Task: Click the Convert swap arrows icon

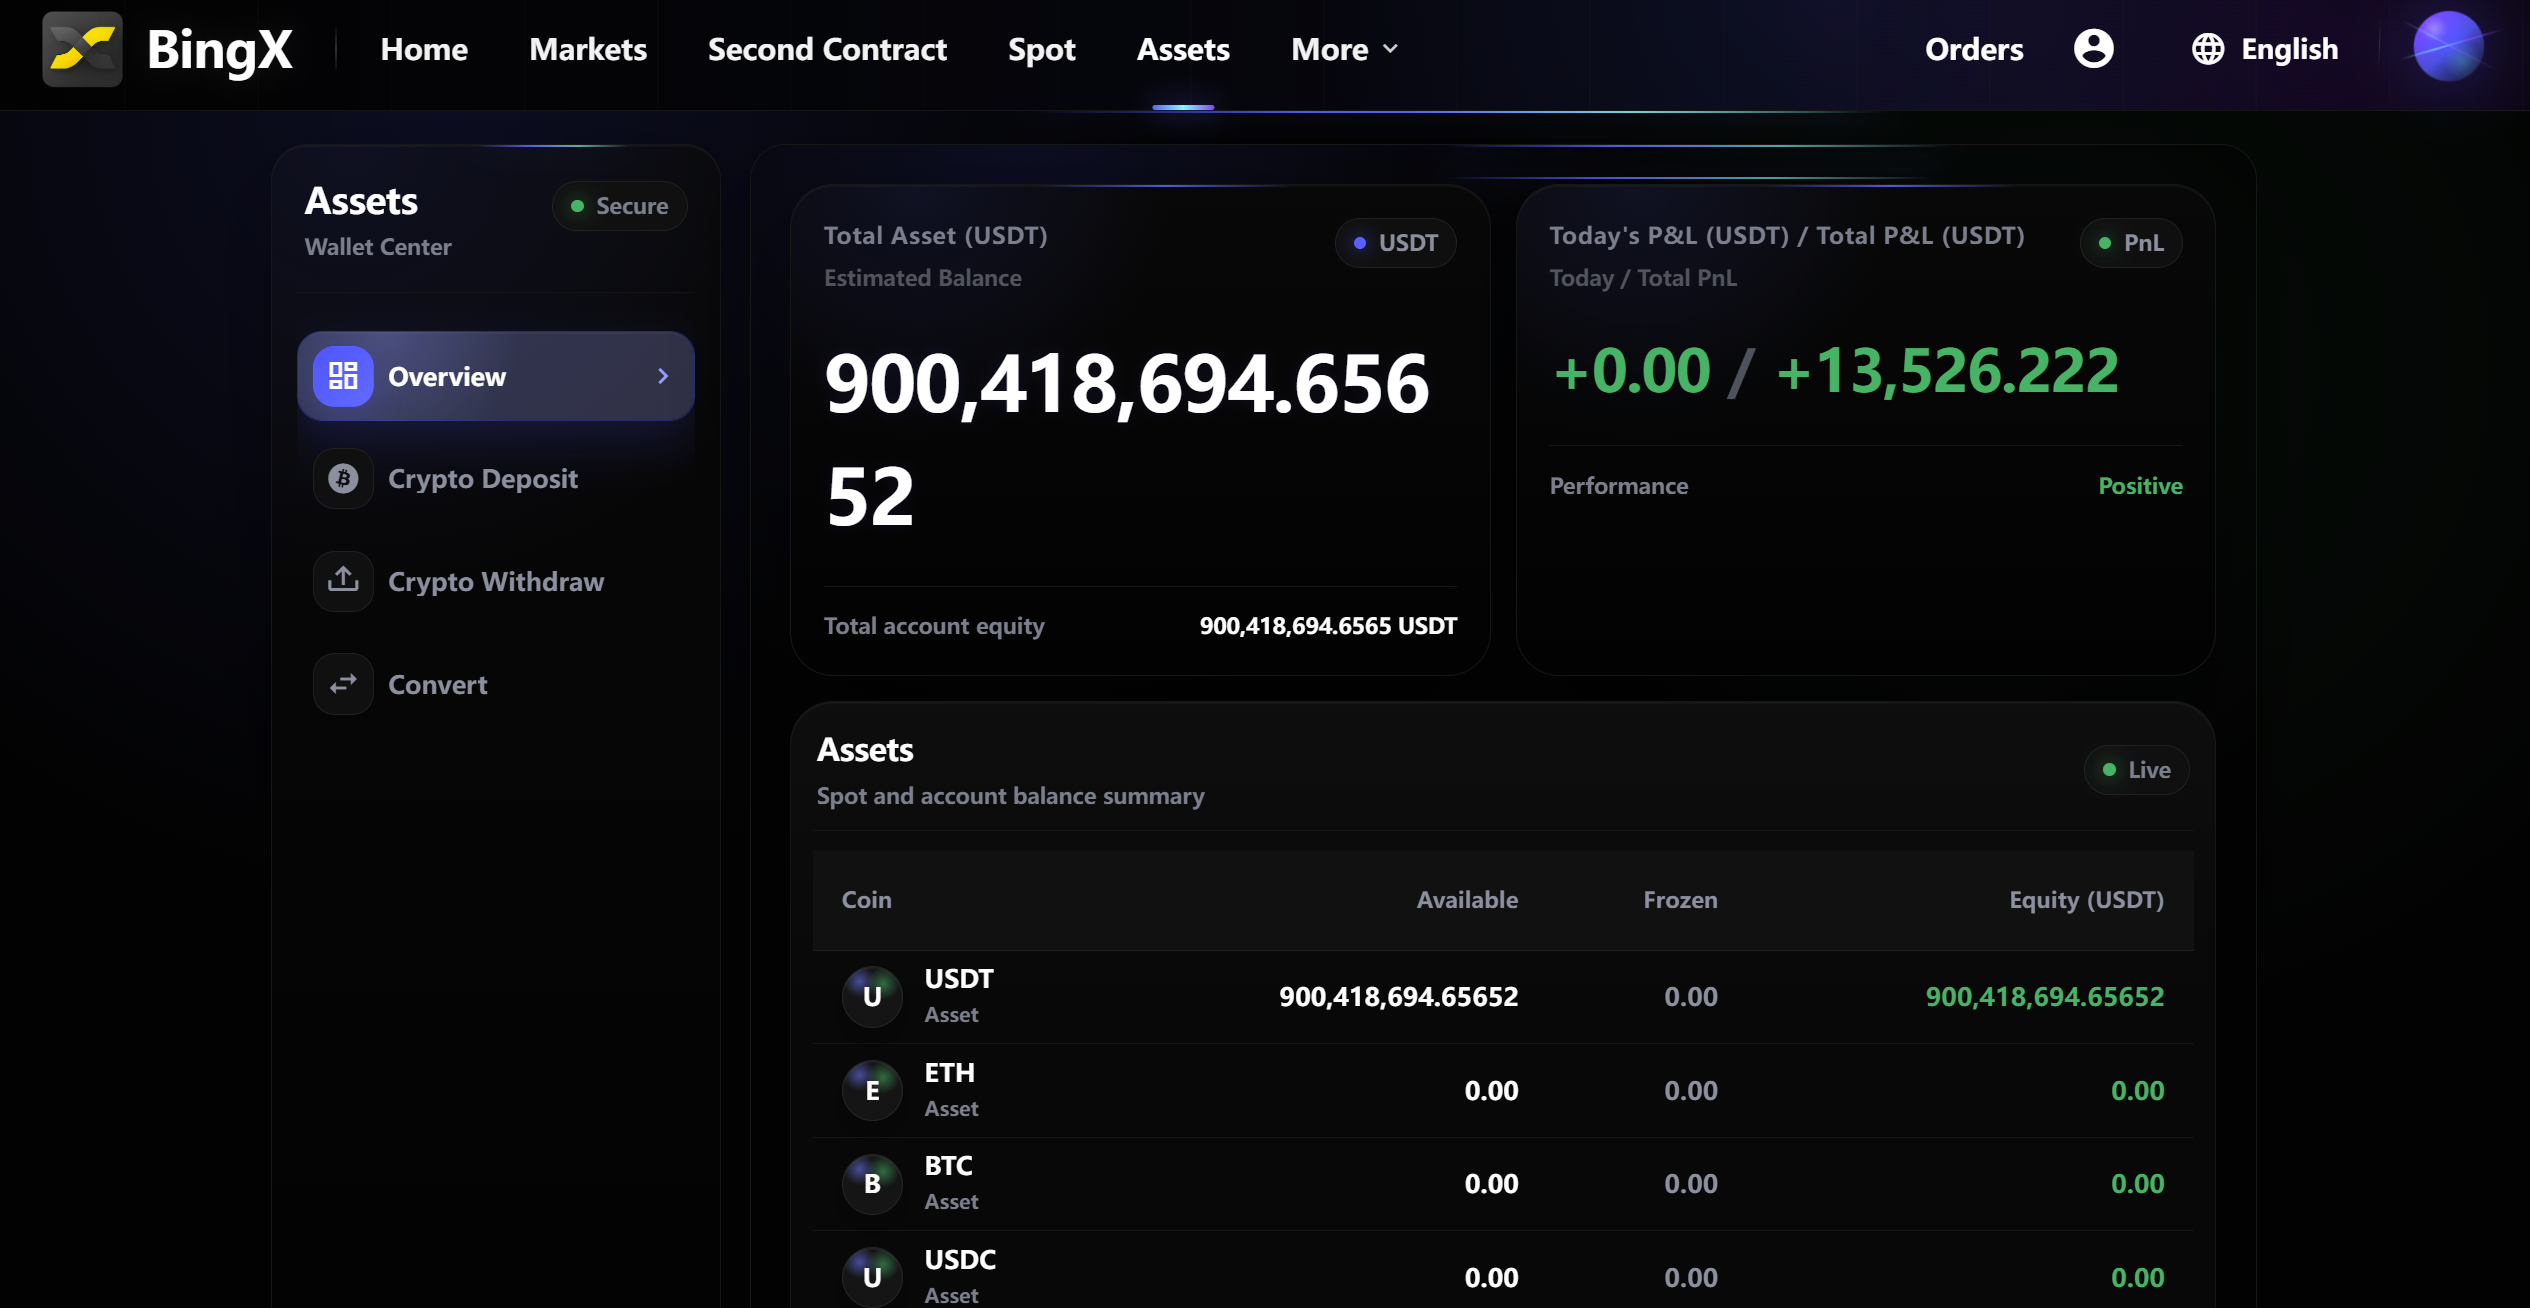Action: 343,684
